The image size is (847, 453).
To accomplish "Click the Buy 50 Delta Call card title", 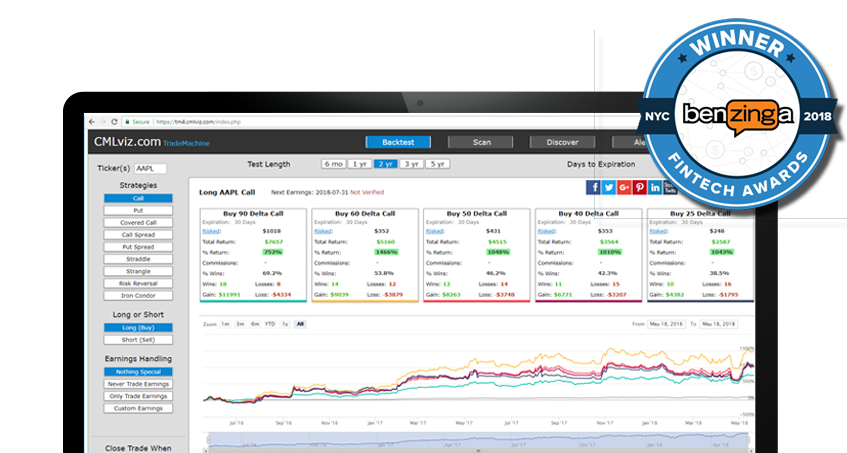I will [x=477, y=214].
